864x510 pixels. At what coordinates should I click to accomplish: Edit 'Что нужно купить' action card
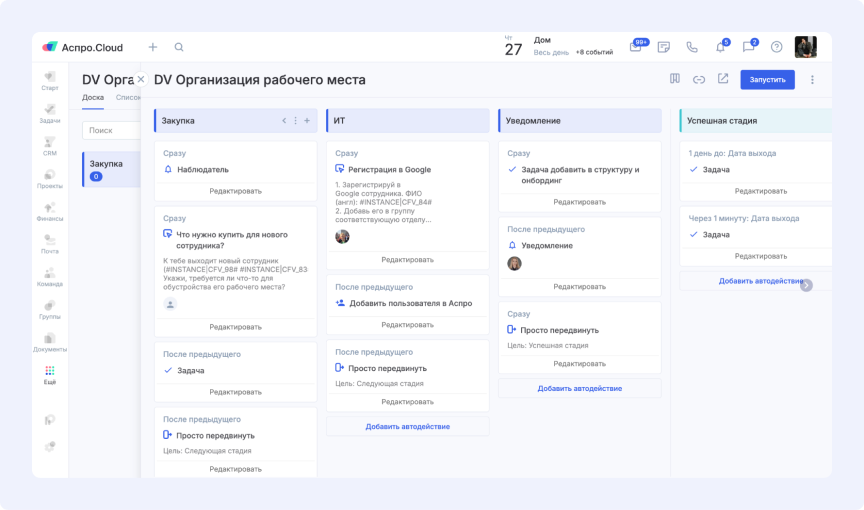click(x=235, y=327)
